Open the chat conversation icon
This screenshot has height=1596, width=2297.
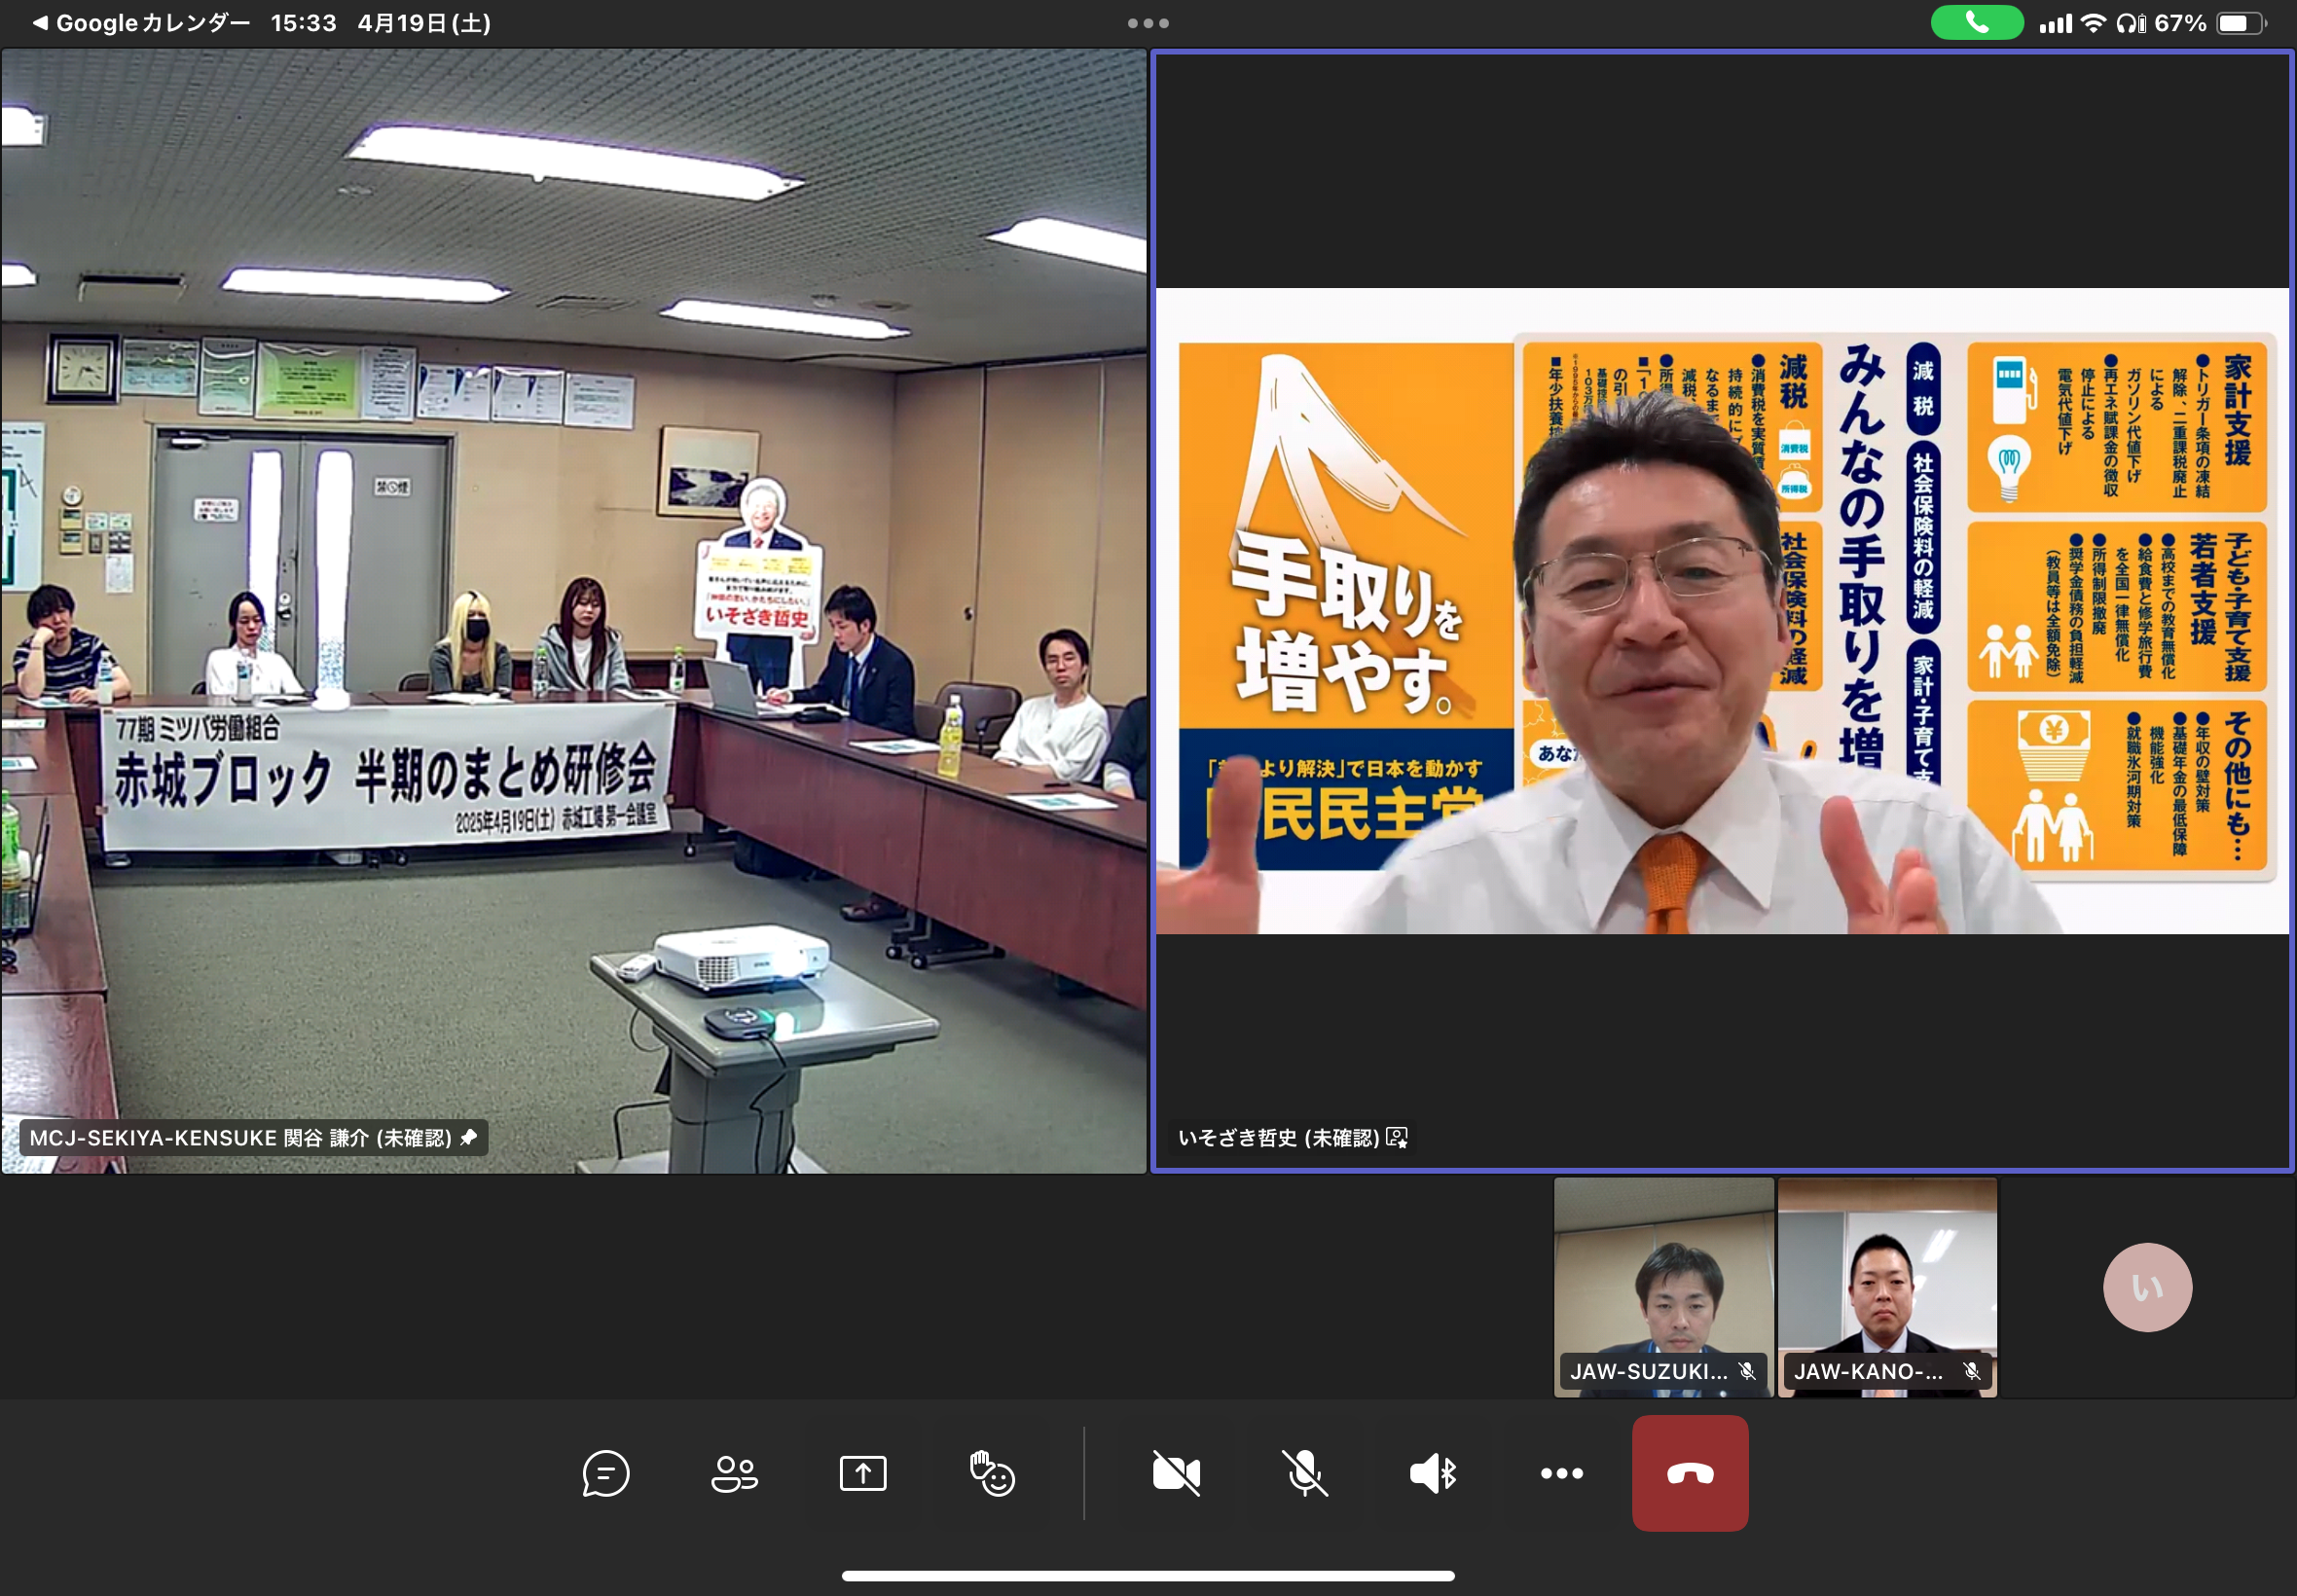click(x=605, y=1473)
